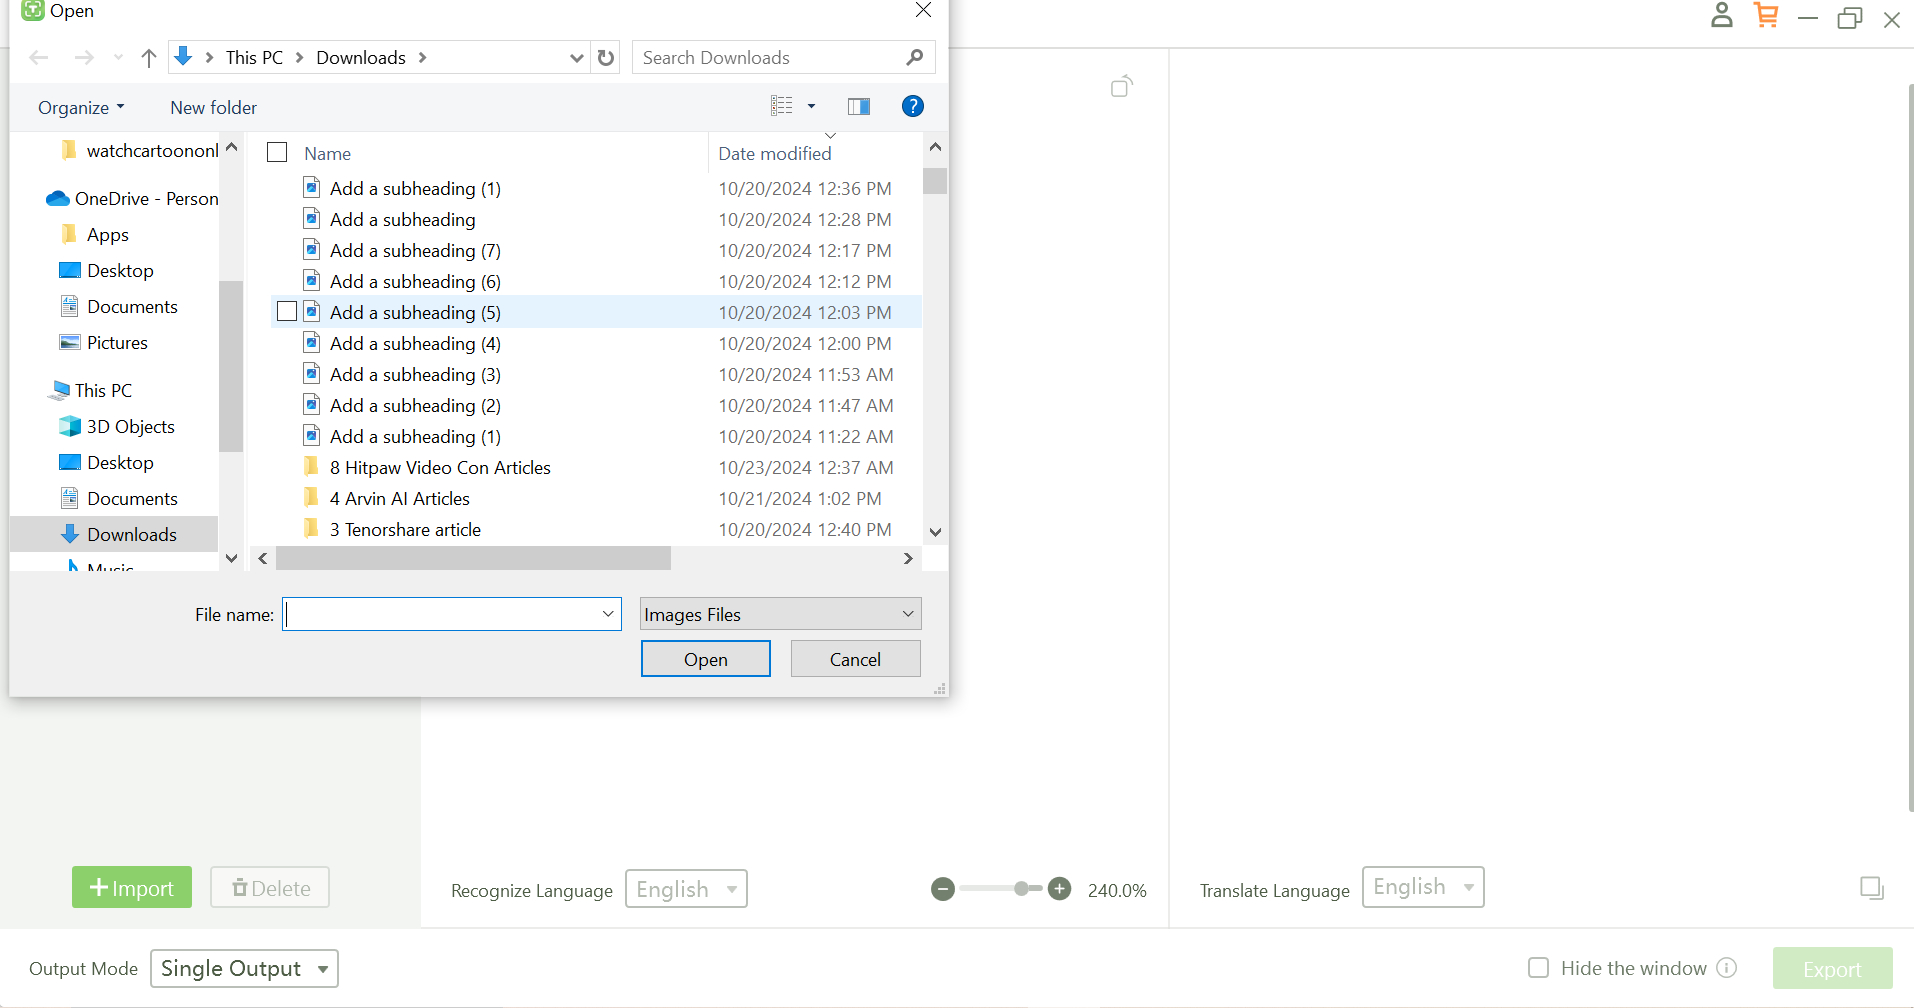
Task: Click the shopping cart icon
Action: click(1766, 16)
